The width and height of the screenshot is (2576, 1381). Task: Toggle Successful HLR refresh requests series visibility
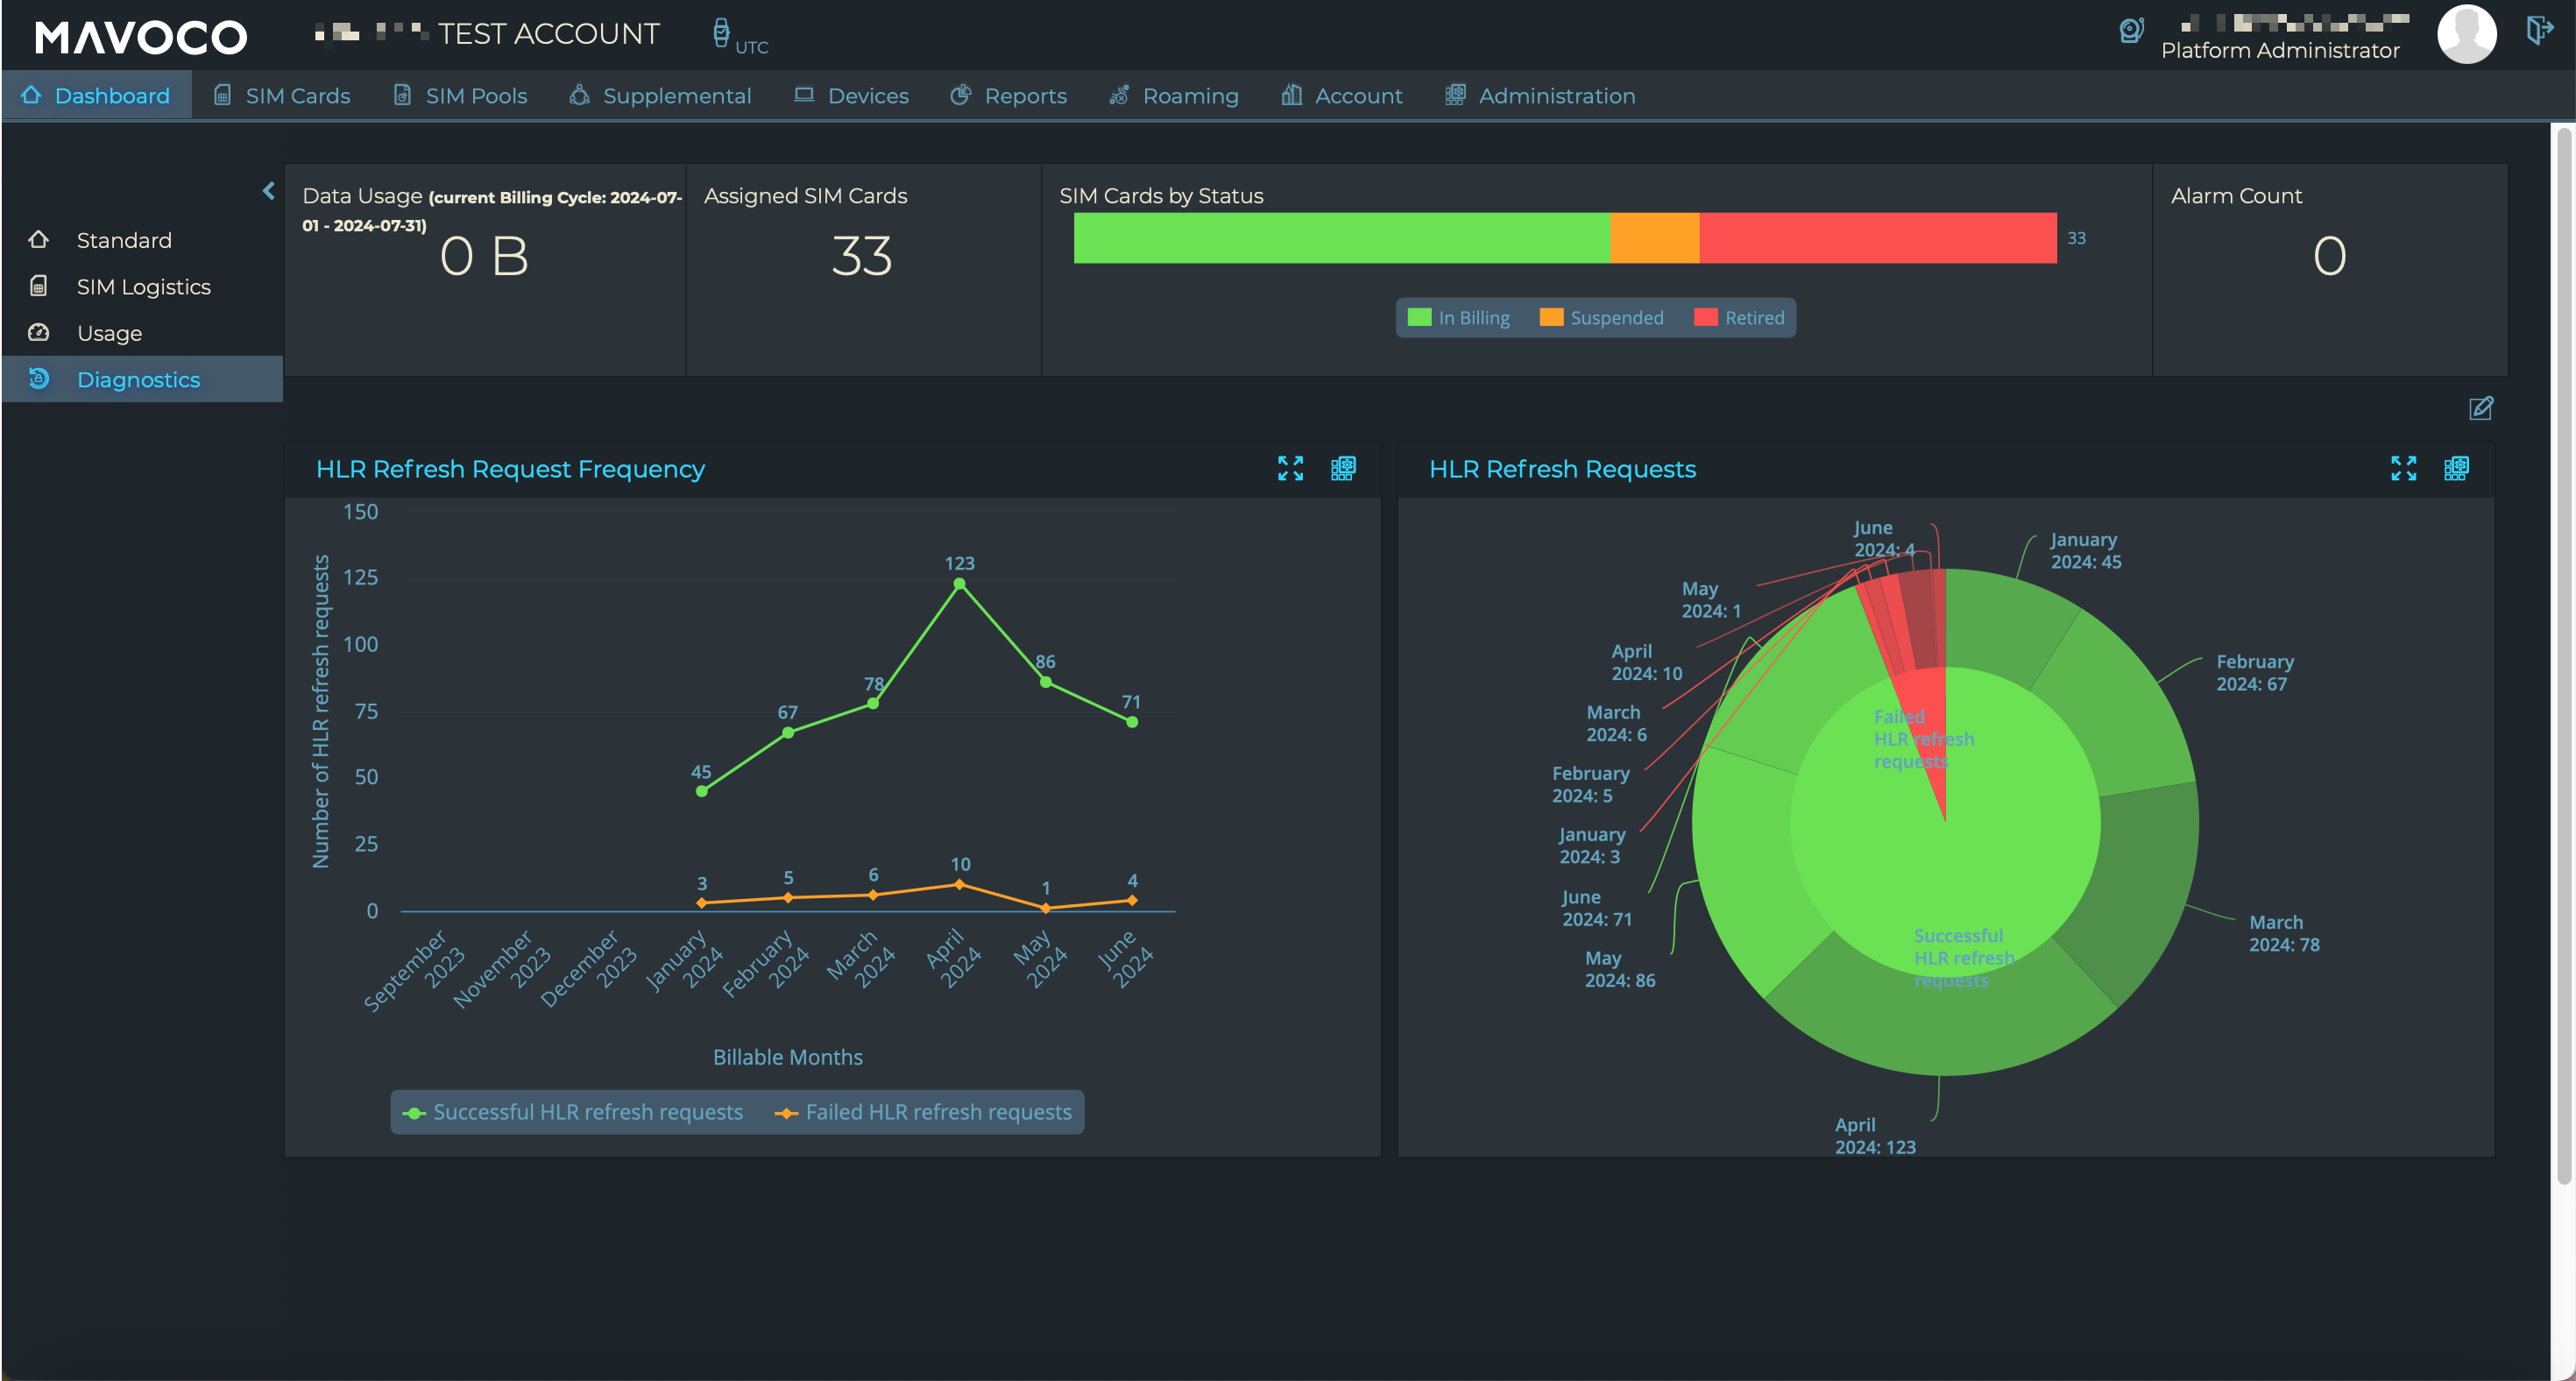click(x=586, y=1112)
